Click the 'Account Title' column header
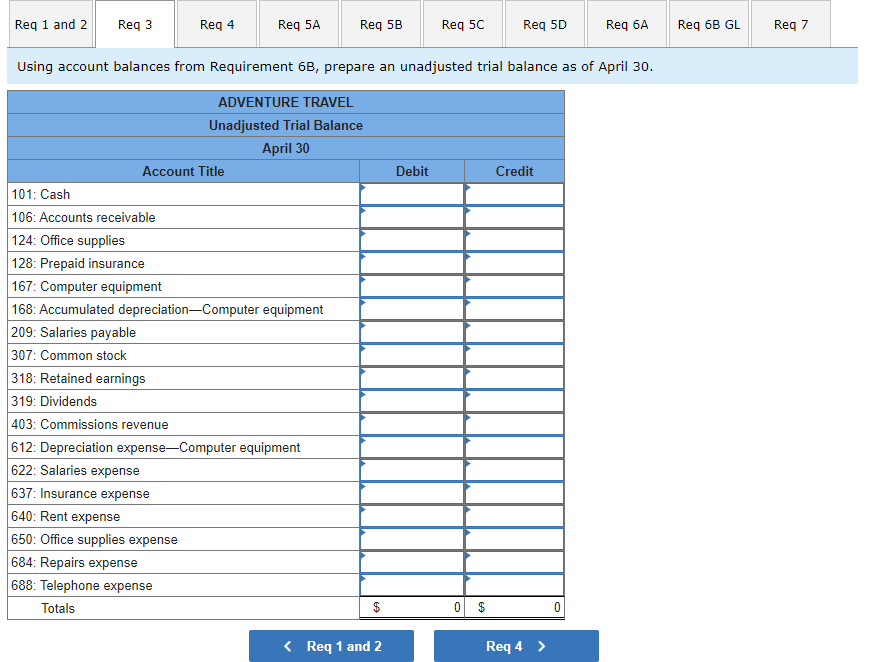Viewport: 888px width, 662px height. (183, 171)
